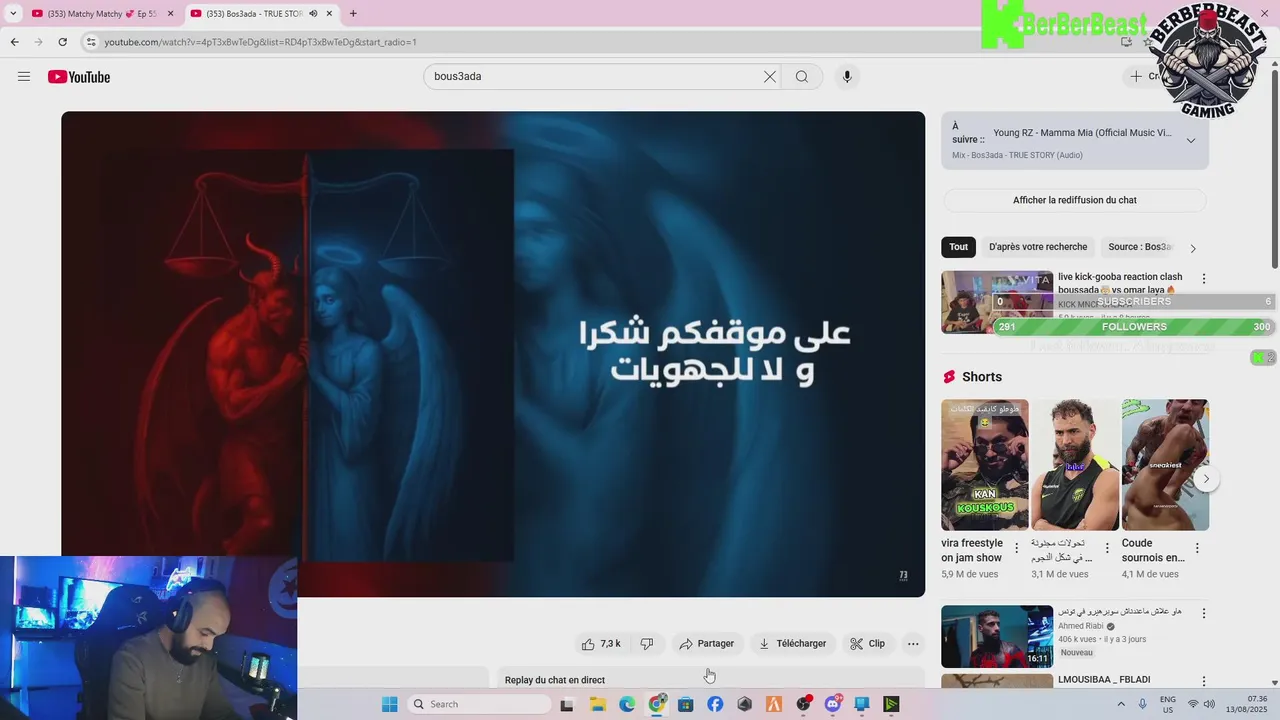This screenshot has width=1280, height=720.
Task: Open a new browser tab
Action: (x=353, y=14)
